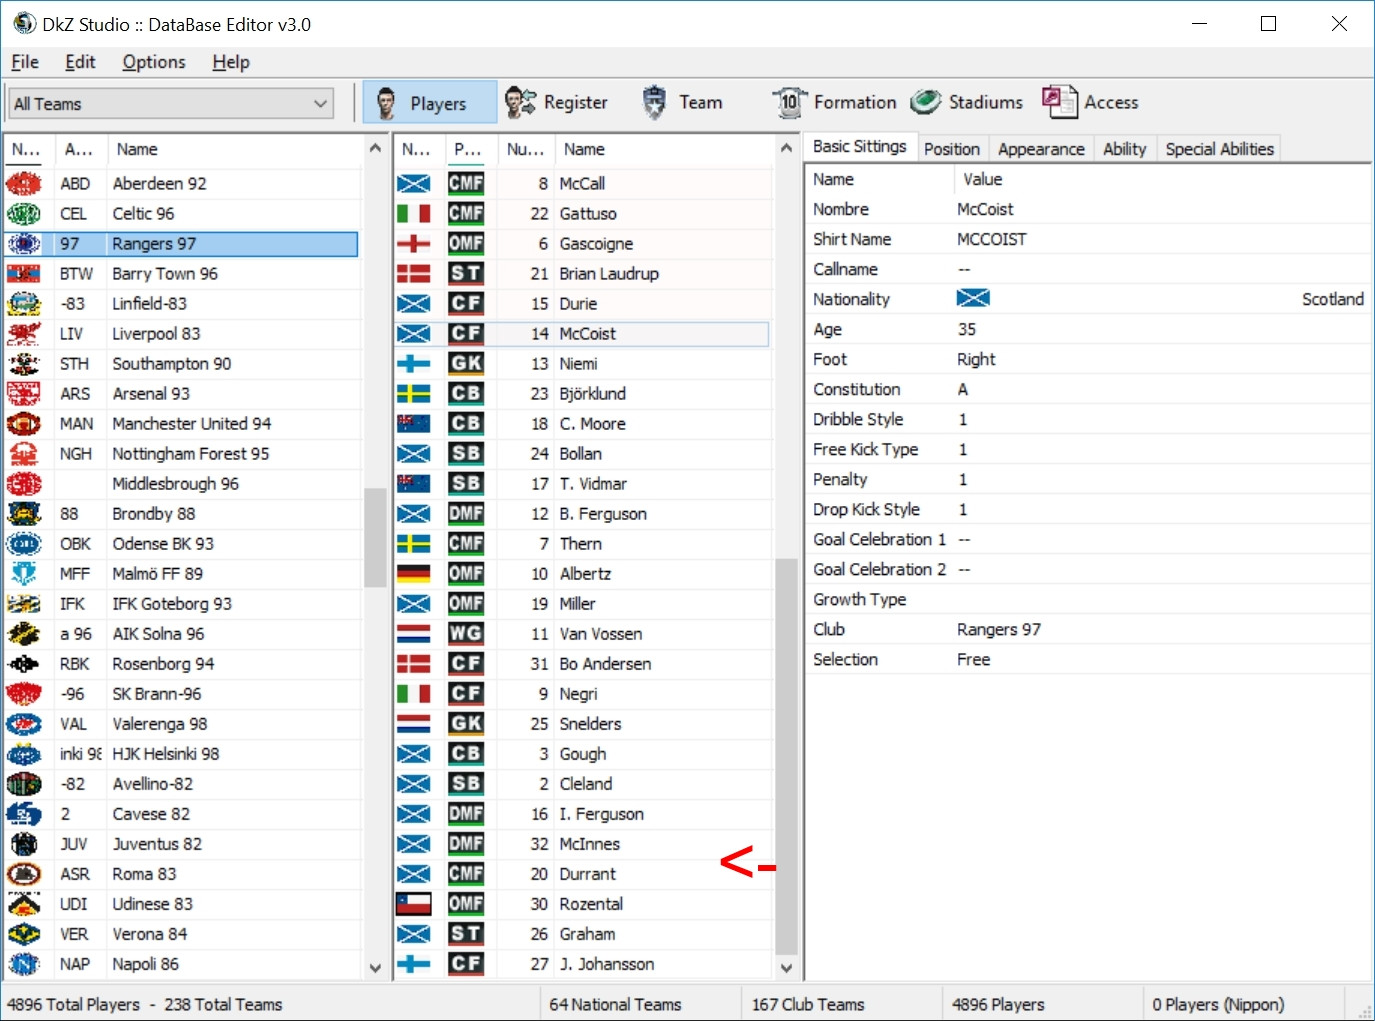Click the Aberdeen 92 club crest
This screenshot has width=1375, height=1021.
pyautogui.click(x=24, y=183)
